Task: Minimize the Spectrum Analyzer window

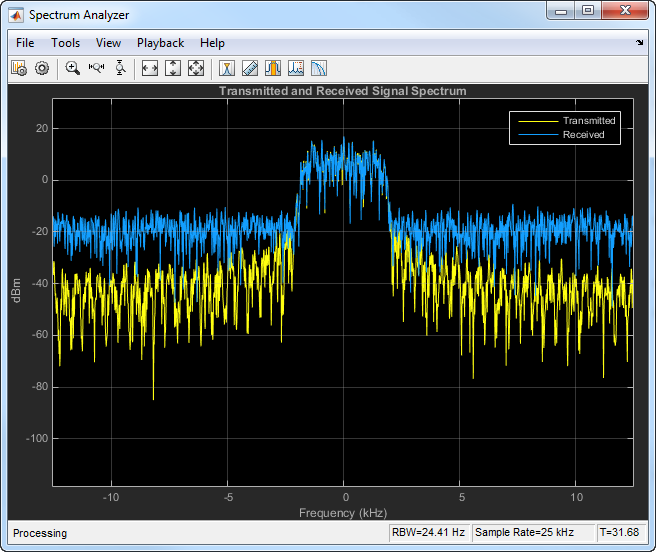Action: click(x=561, y=11)
